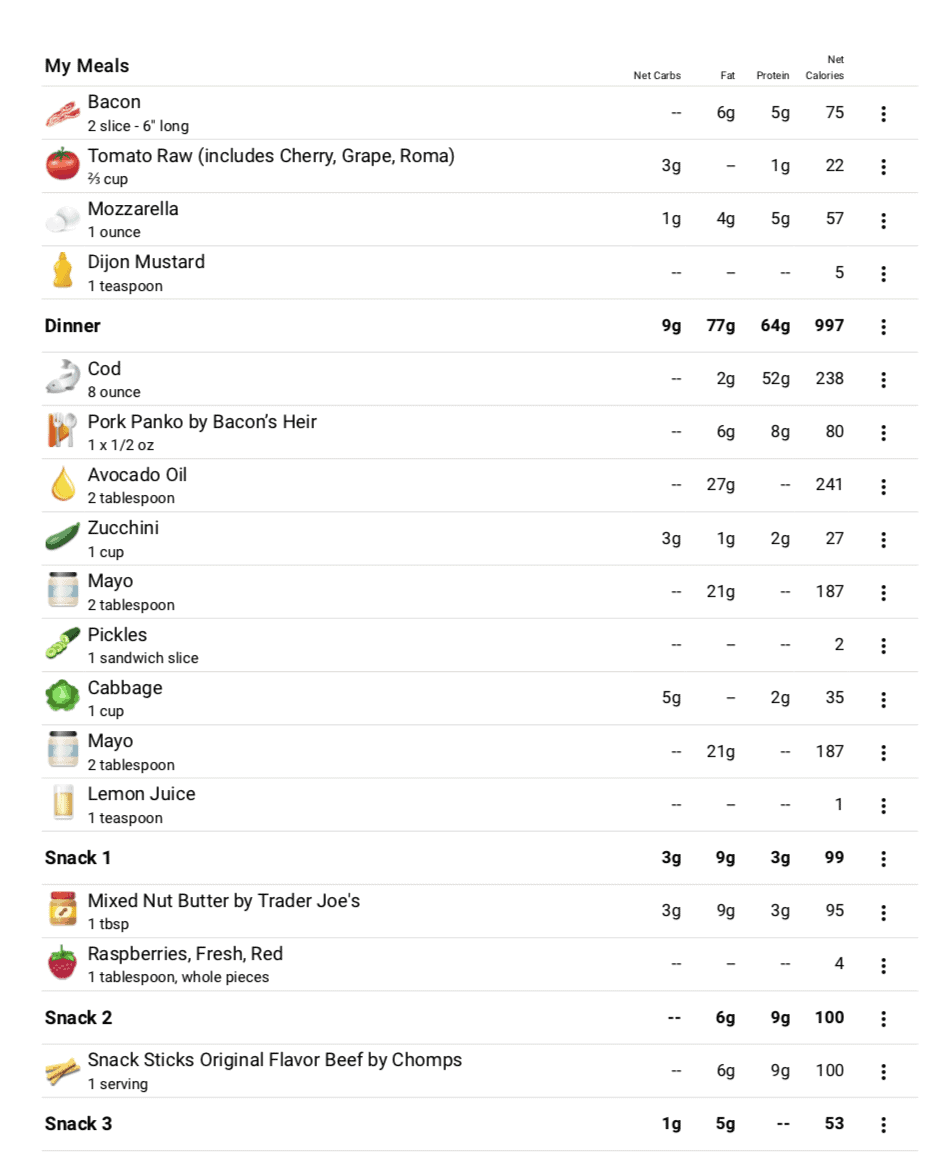Open the three-dot menu for Bacon

tap(883, 113)
